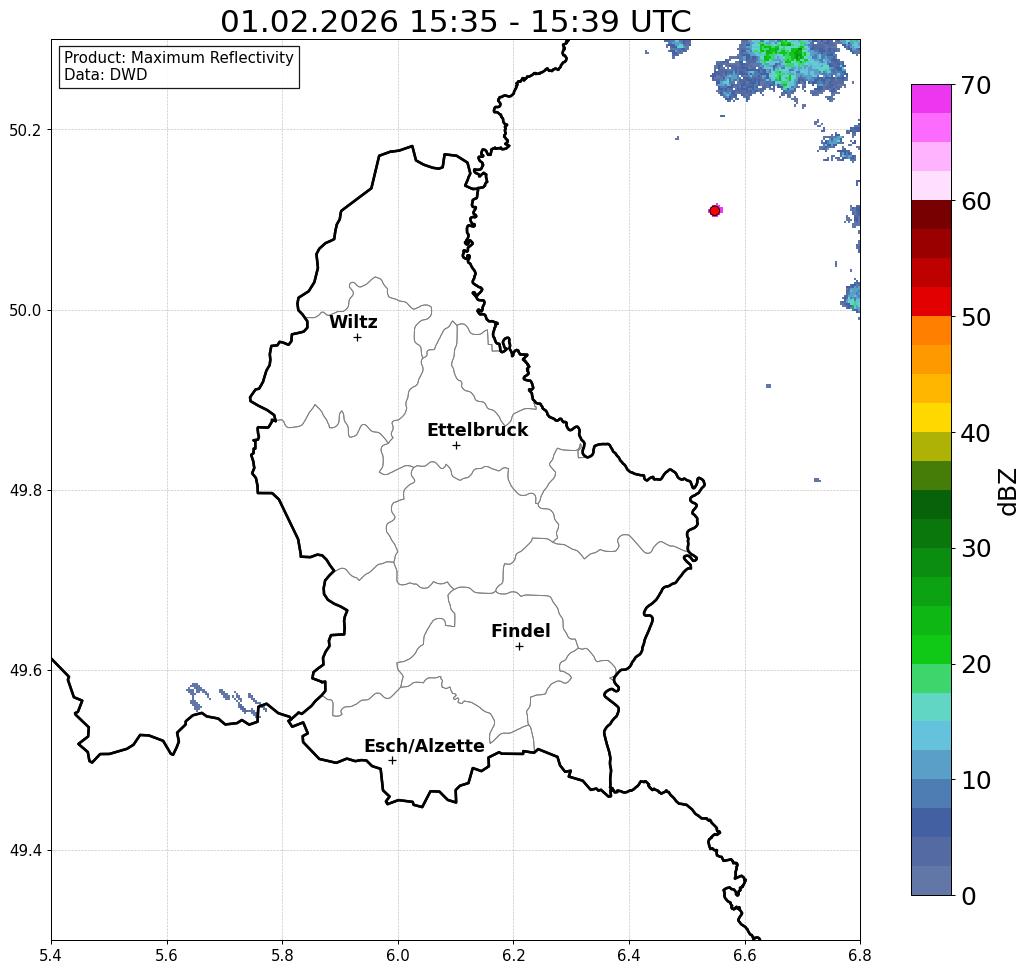Click the 30 tick label on colorbar
This screenshot has height=973, width=1029.
pyautogui.click(x=976, y=549)
